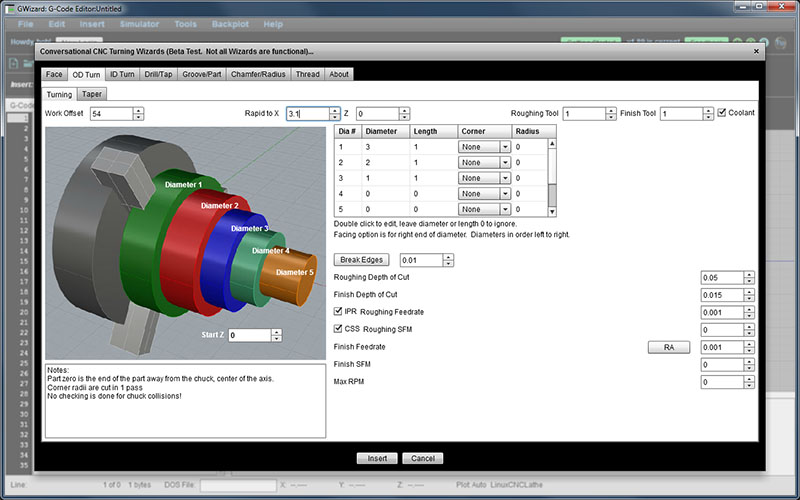Open Backplot menu in GWizard editor window
The height and width of the screenshot is (500, 800).
click(230, 24)
